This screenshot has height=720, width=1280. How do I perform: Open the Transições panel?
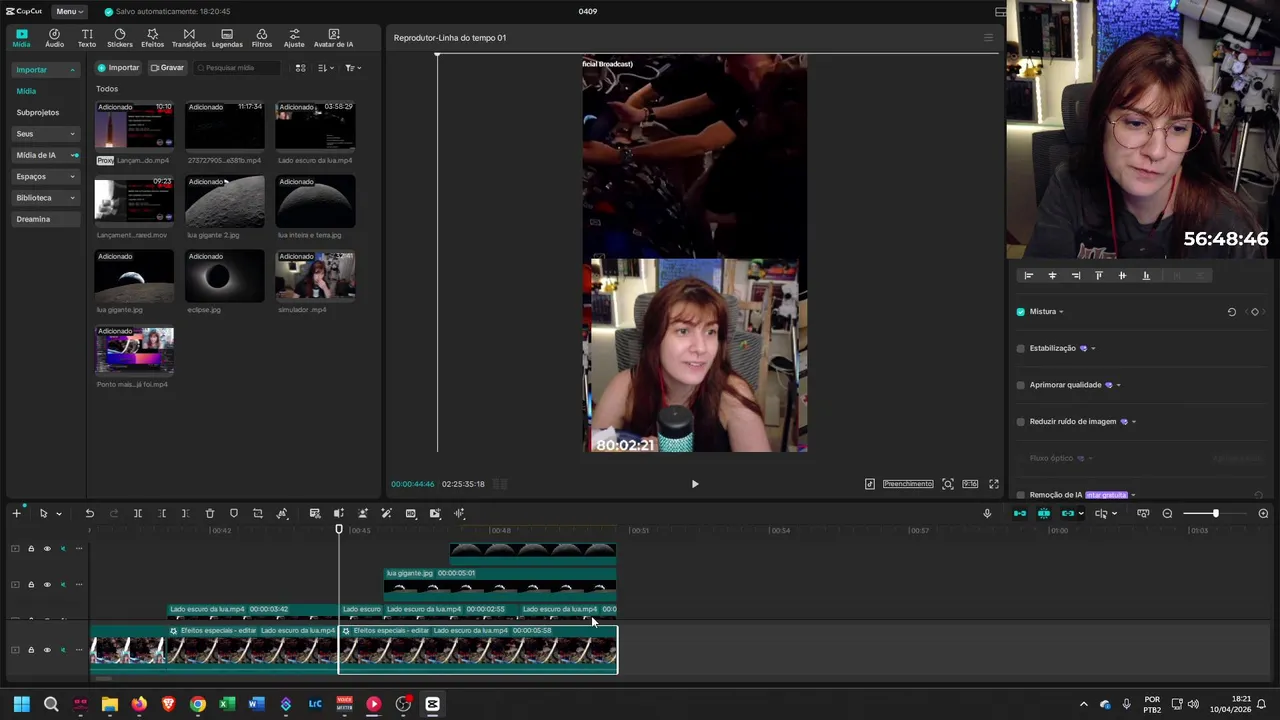188,38
